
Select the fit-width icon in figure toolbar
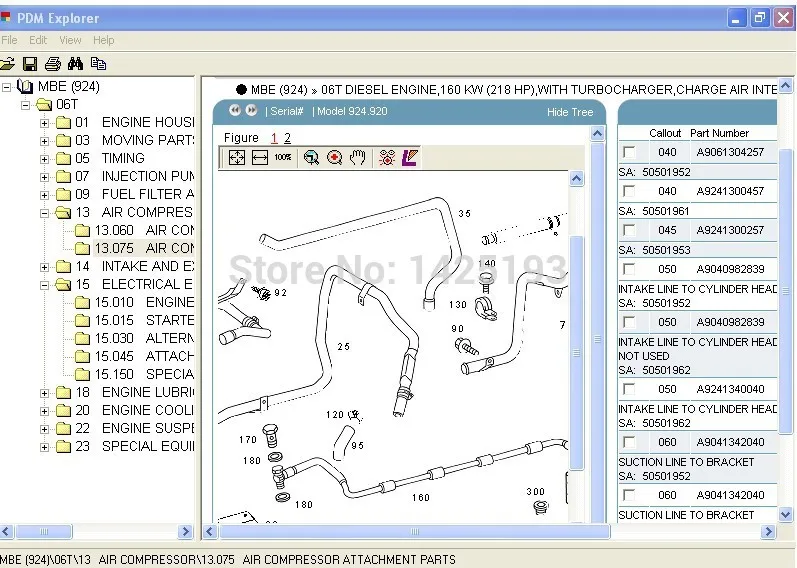click(259, 158)
